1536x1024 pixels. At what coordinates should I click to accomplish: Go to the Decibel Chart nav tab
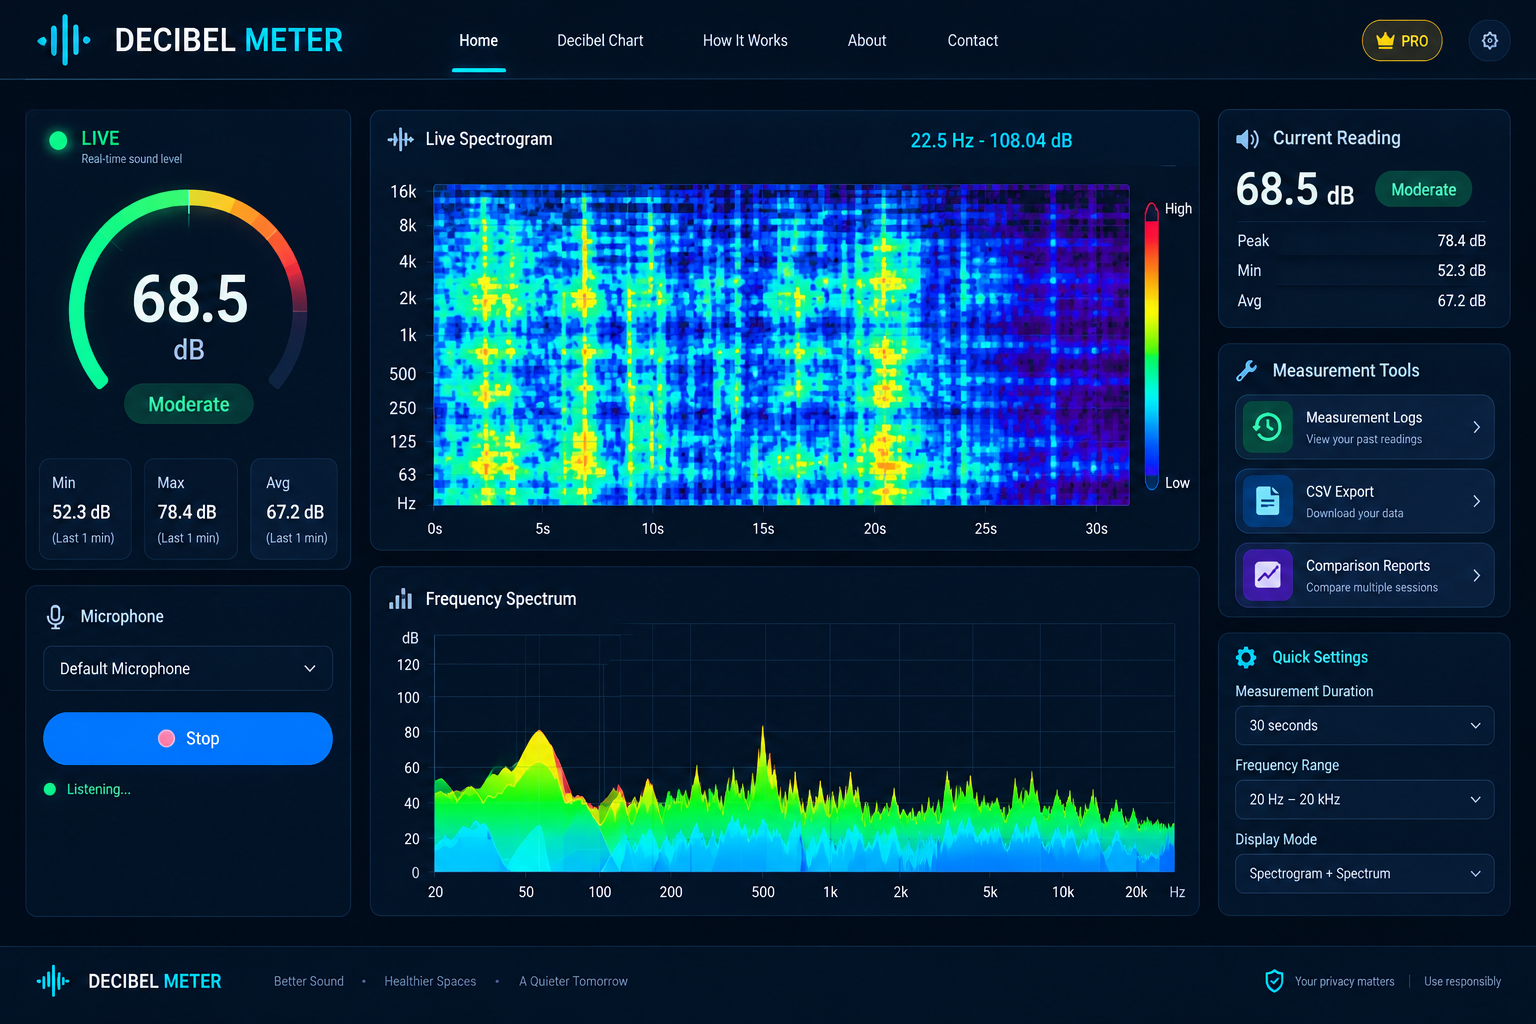600,41
